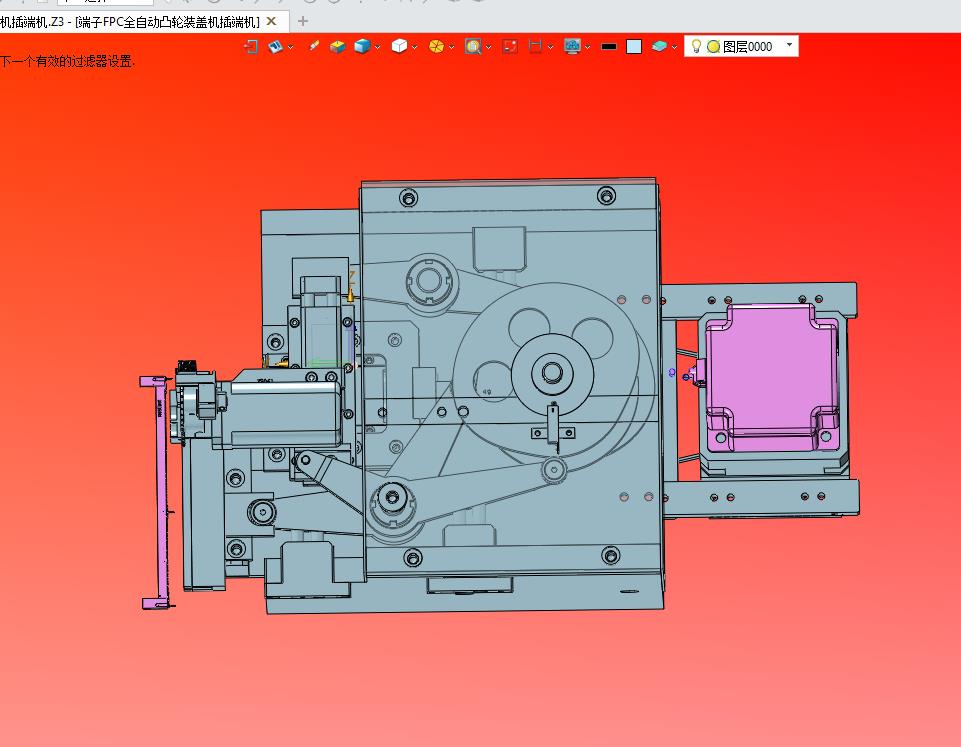Click the purple motor cover in the model
This screenshot has height=747, width=961.
tap(771, 379)
